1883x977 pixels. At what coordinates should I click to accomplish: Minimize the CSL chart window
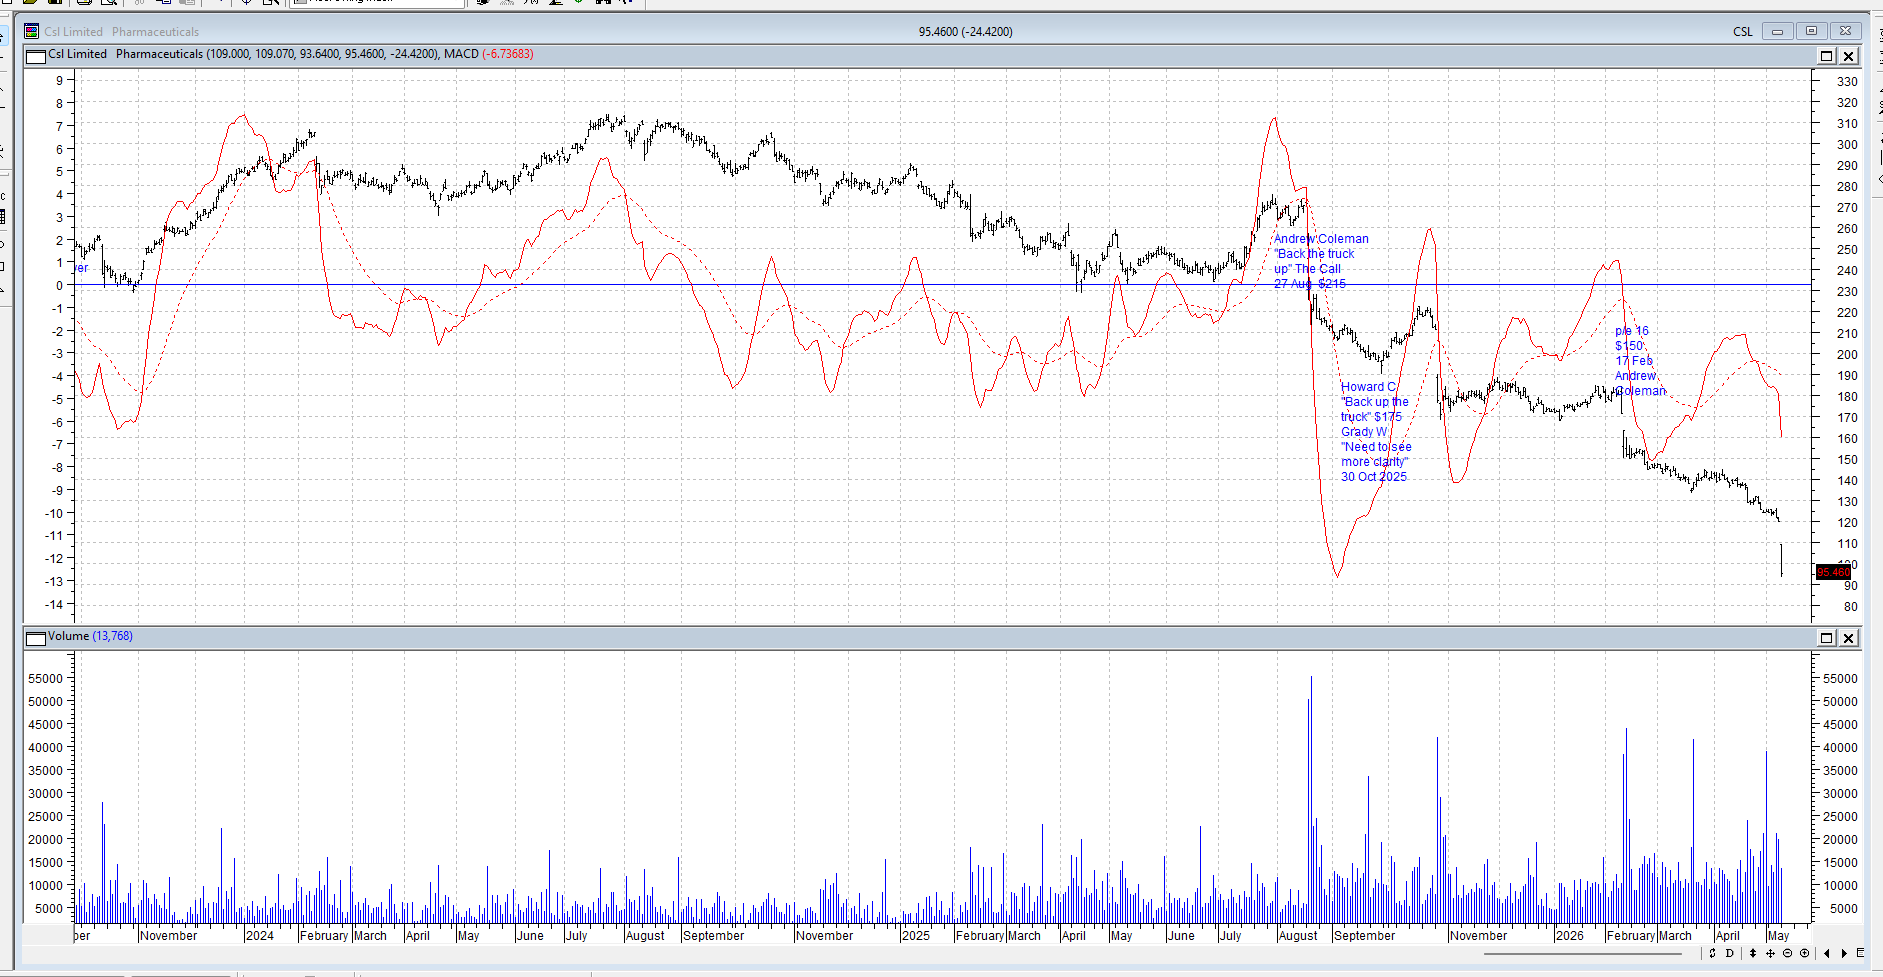pyautogui.click(x=1777, y=31)
